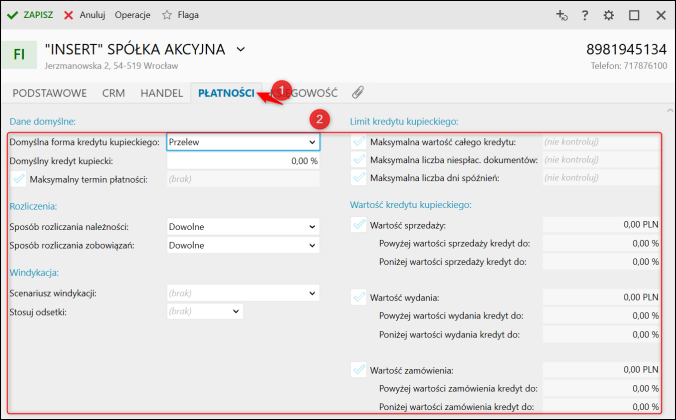
Task: Click the red Anuluj X icon
Action: (68, 16)
